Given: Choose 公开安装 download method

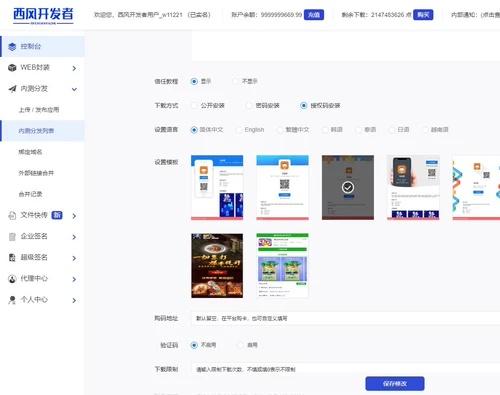Looking at the screenshot, I should click(194, 105).
